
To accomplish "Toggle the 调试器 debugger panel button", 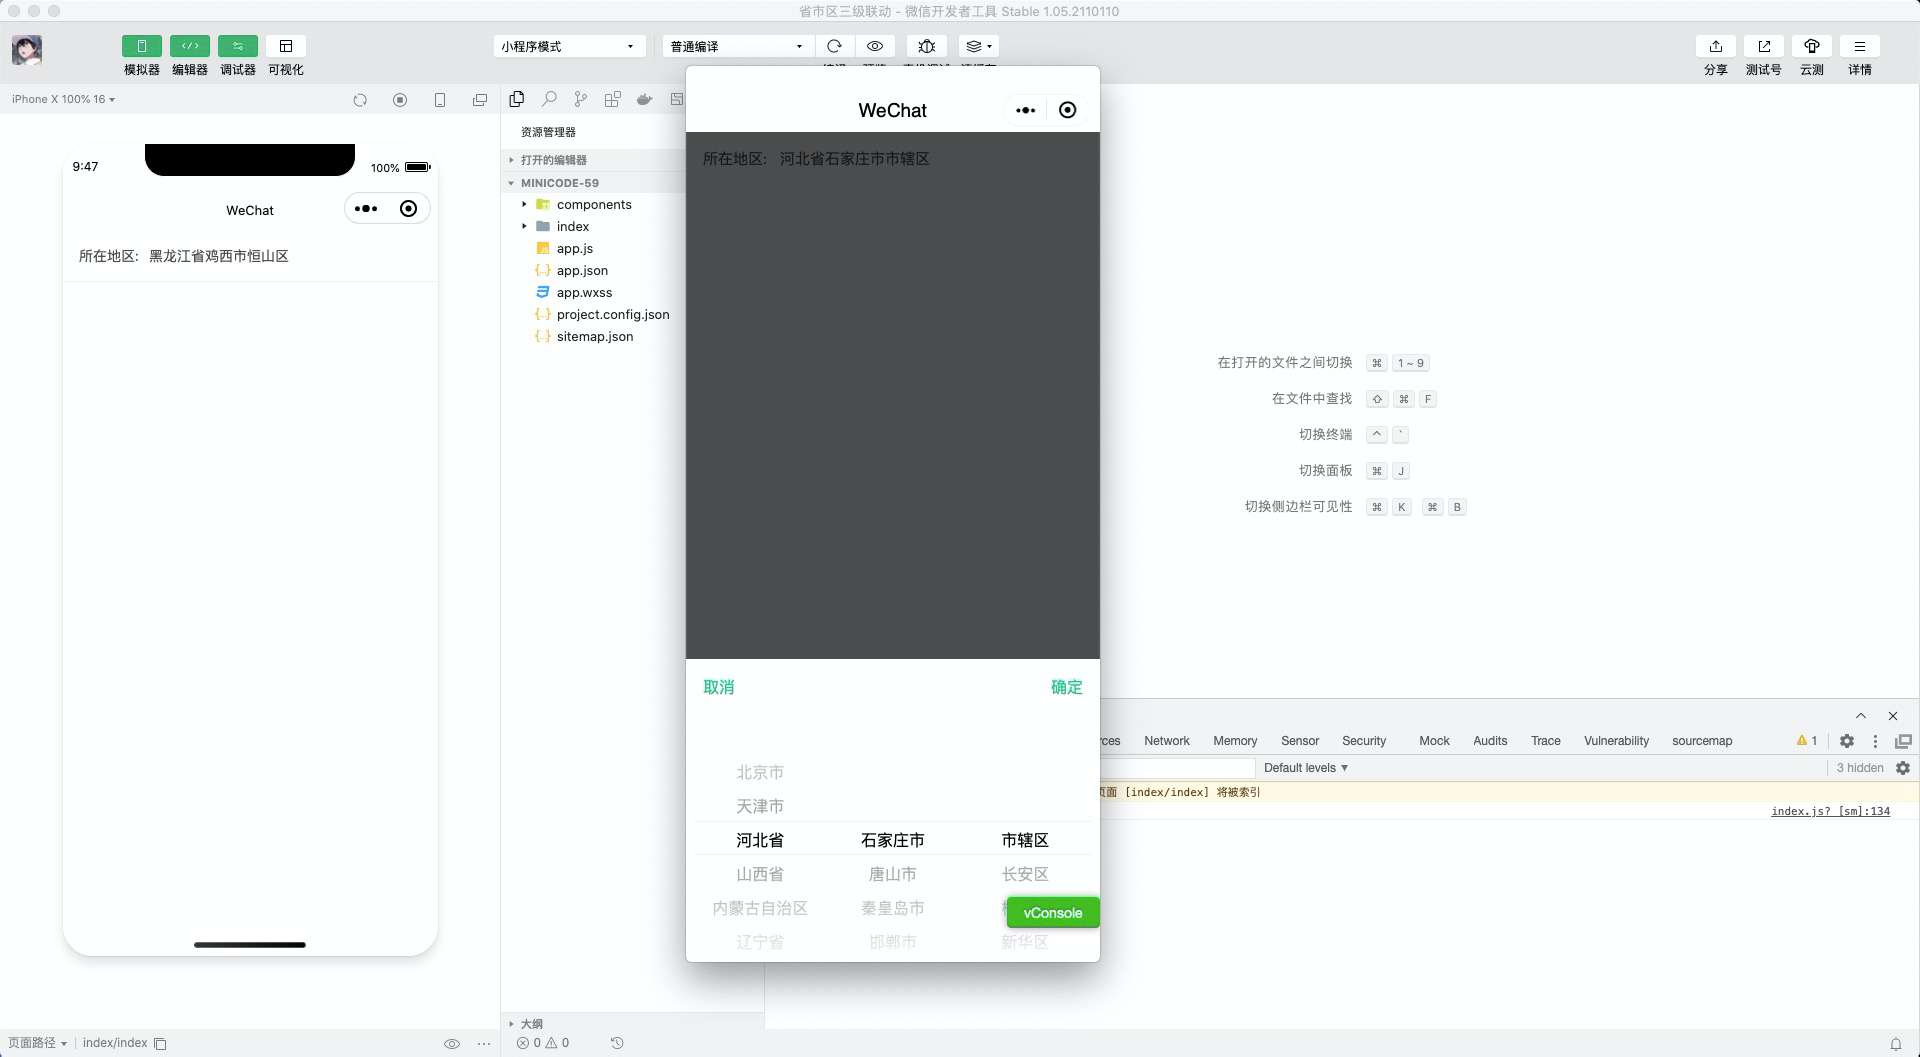I will [x=237, y=46].
